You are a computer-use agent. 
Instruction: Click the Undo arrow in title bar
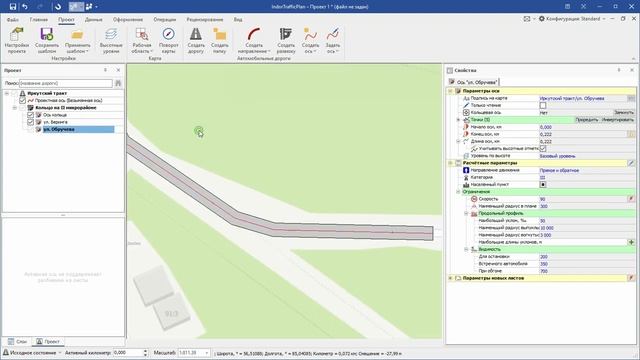pyautogui.click(x=25, y=7)
